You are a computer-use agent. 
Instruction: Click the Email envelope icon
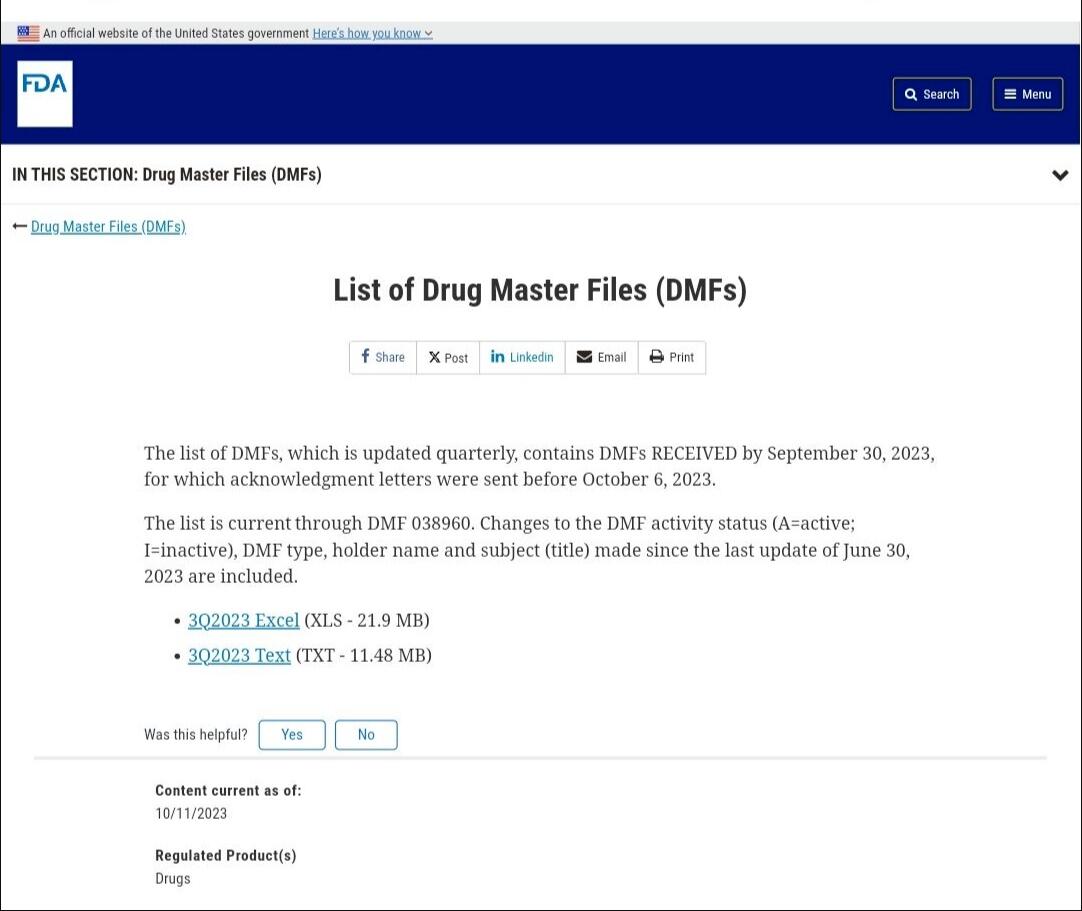point(585,357)
